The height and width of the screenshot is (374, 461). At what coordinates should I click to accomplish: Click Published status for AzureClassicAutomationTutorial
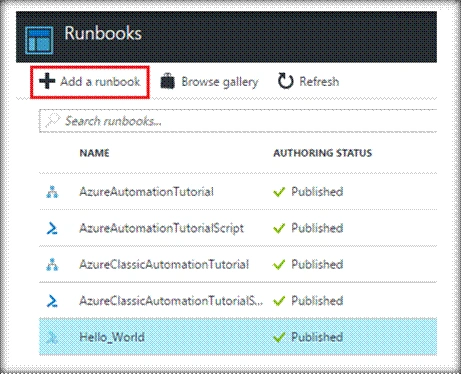pos(317,264)
